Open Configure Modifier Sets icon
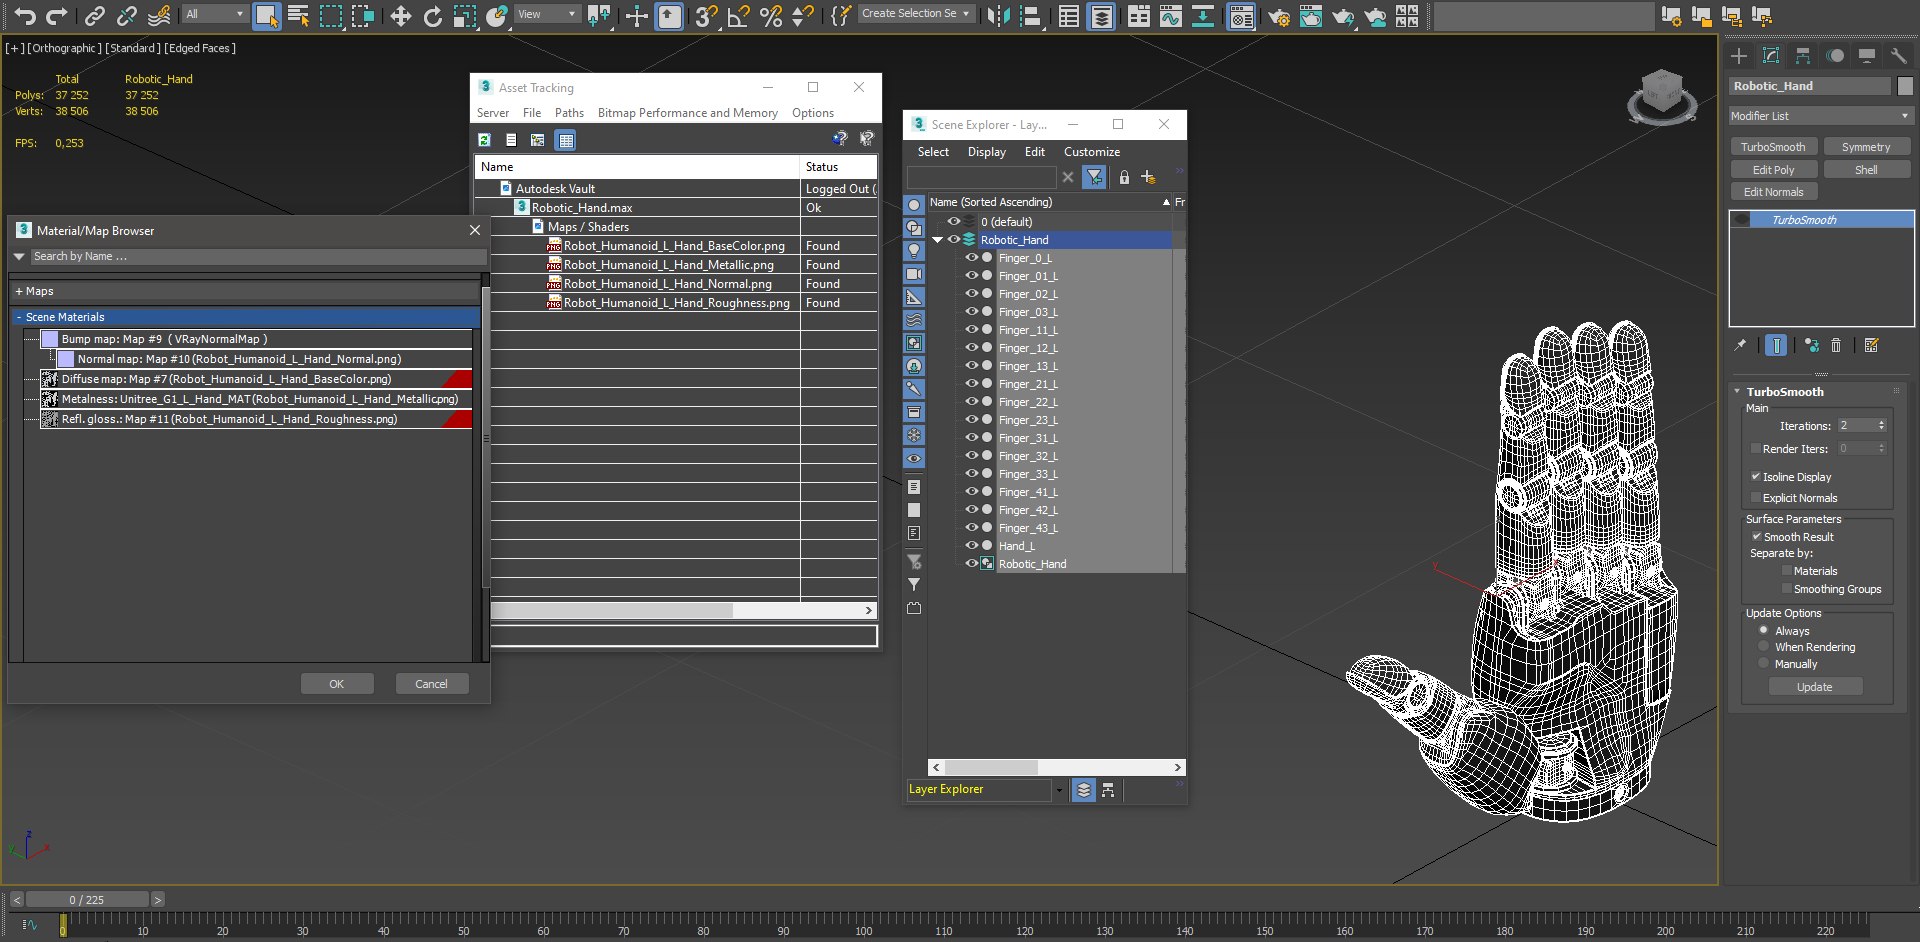This screenshot has height=942, width=1920. point(1872,345)
